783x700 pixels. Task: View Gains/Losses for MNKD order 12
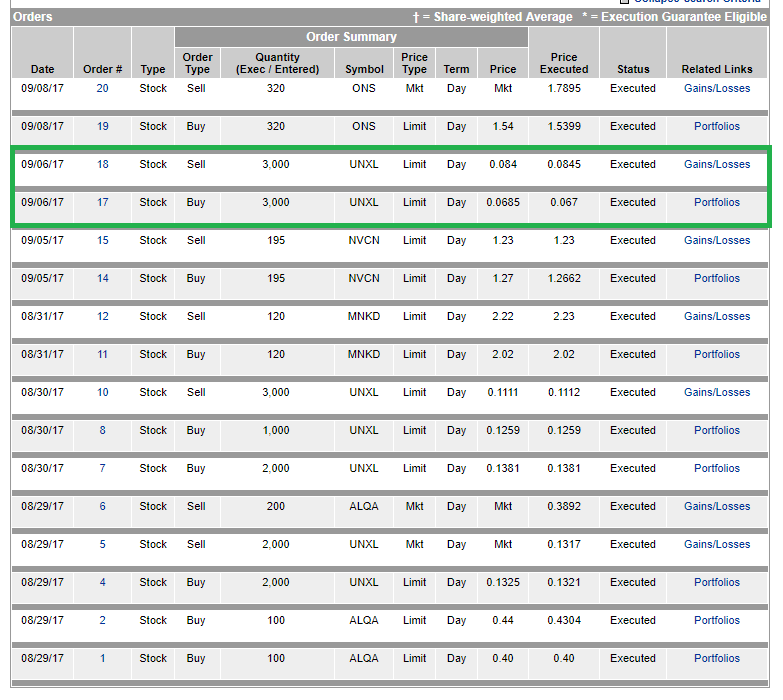tap(716, 316)
